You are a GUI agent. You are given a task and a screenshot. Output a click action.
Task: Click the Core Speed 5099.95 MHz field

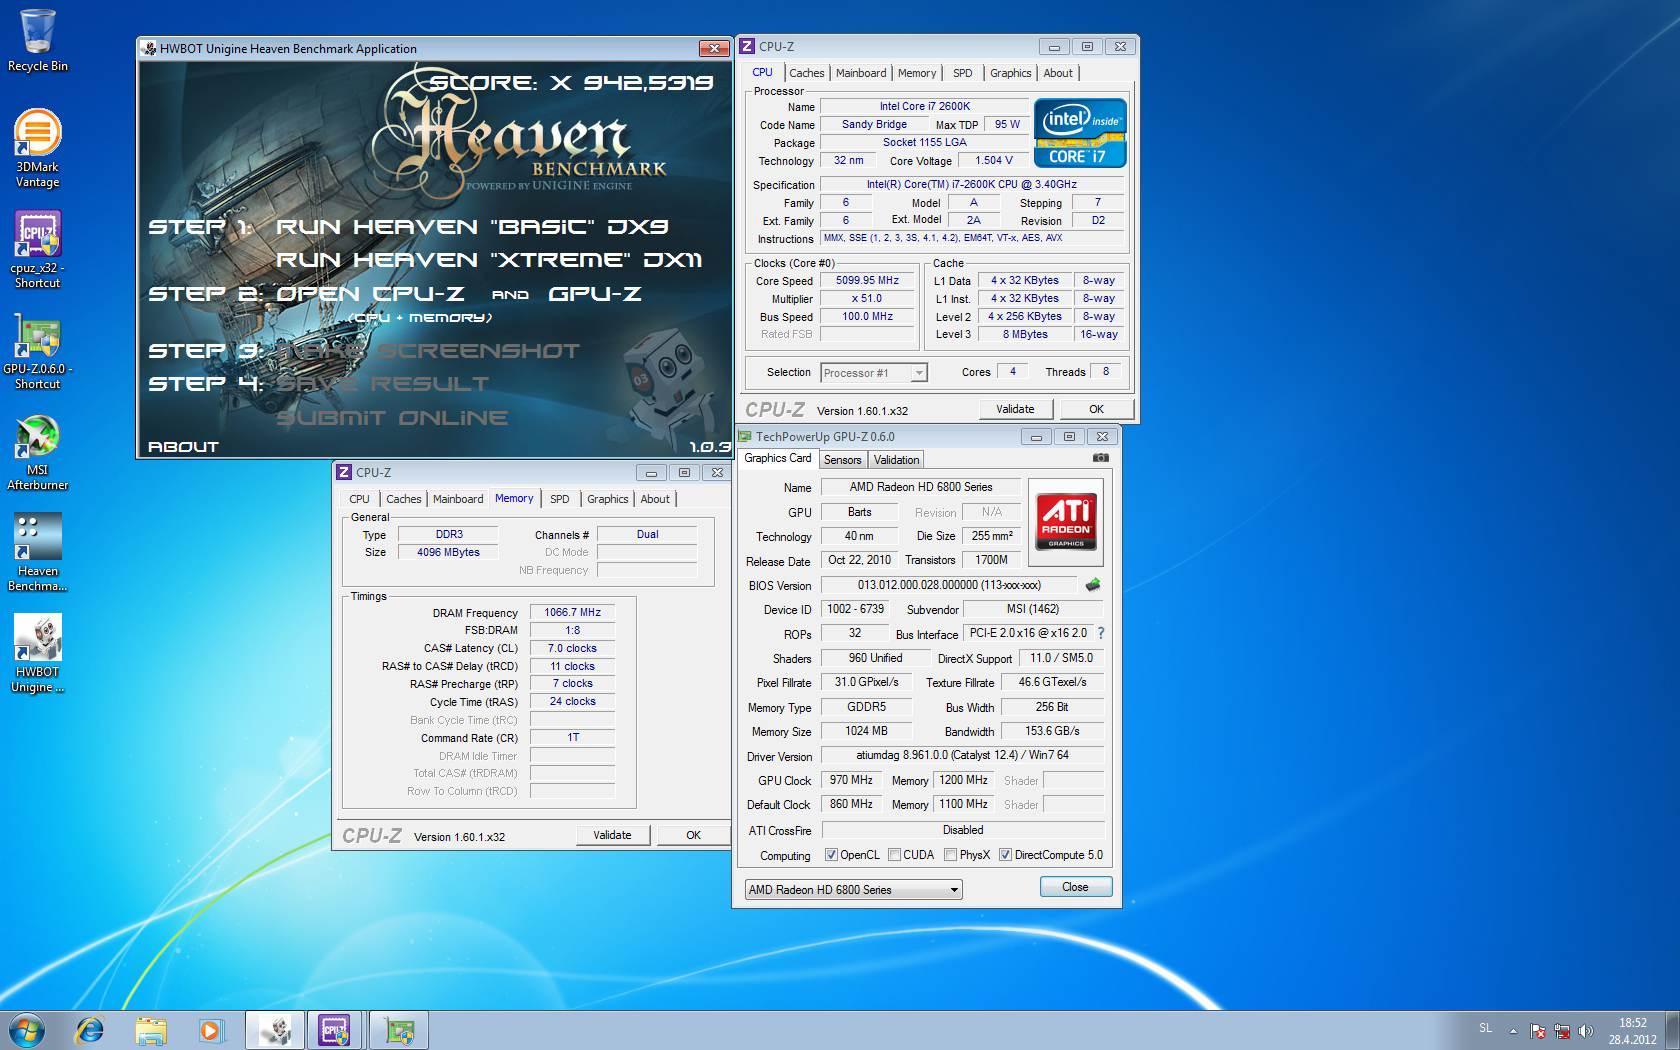(x=867, y=281)
